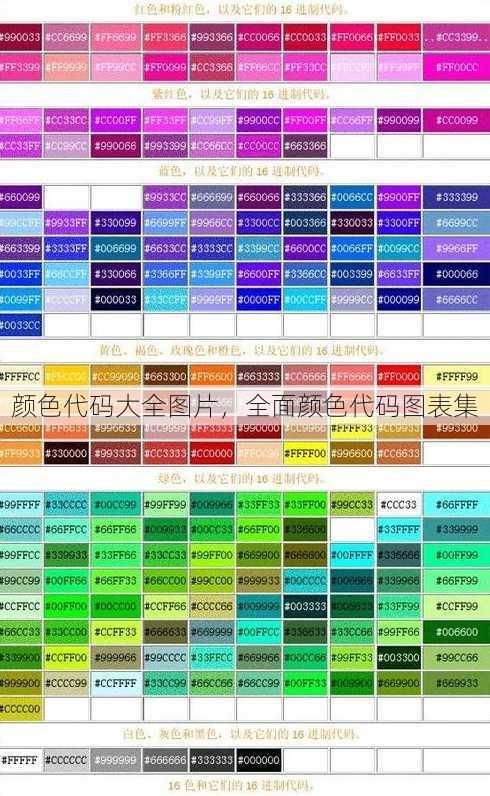Viewport: 490px width, 796px height.
Task: Select the #FF6600 orange swatch
Action: [212, 377]
